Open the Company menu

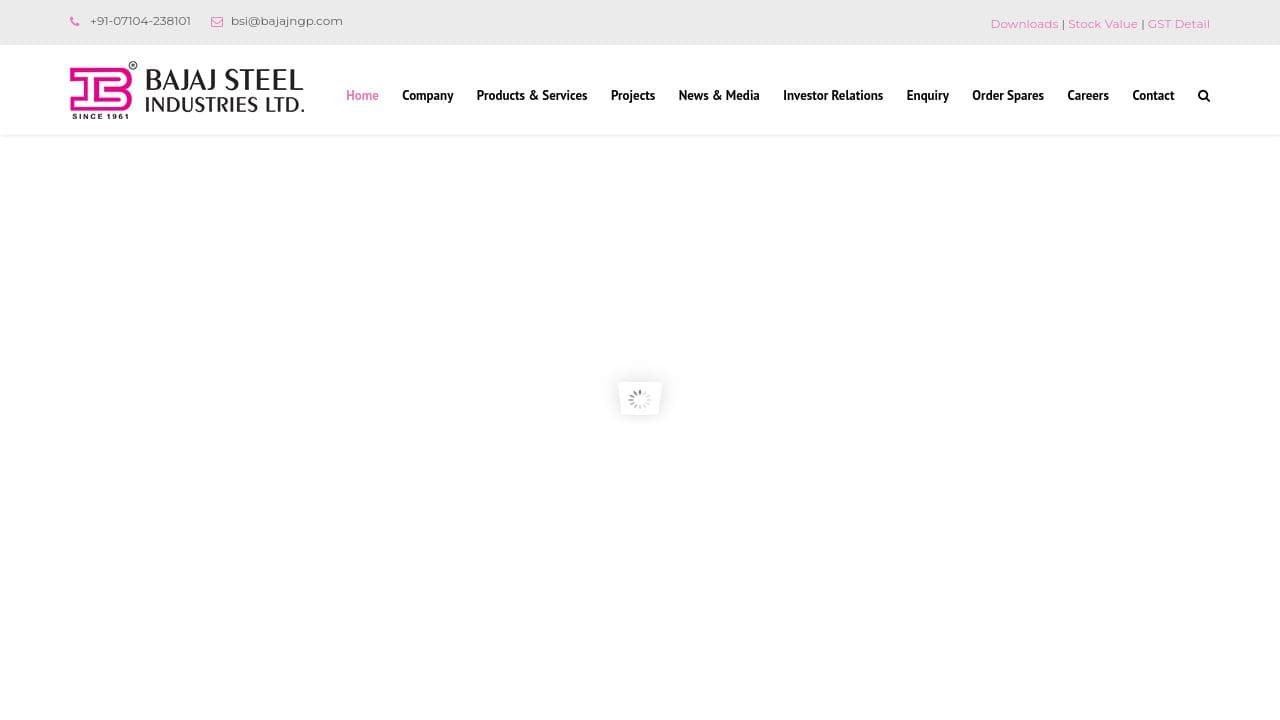click(x=427, y=95)
